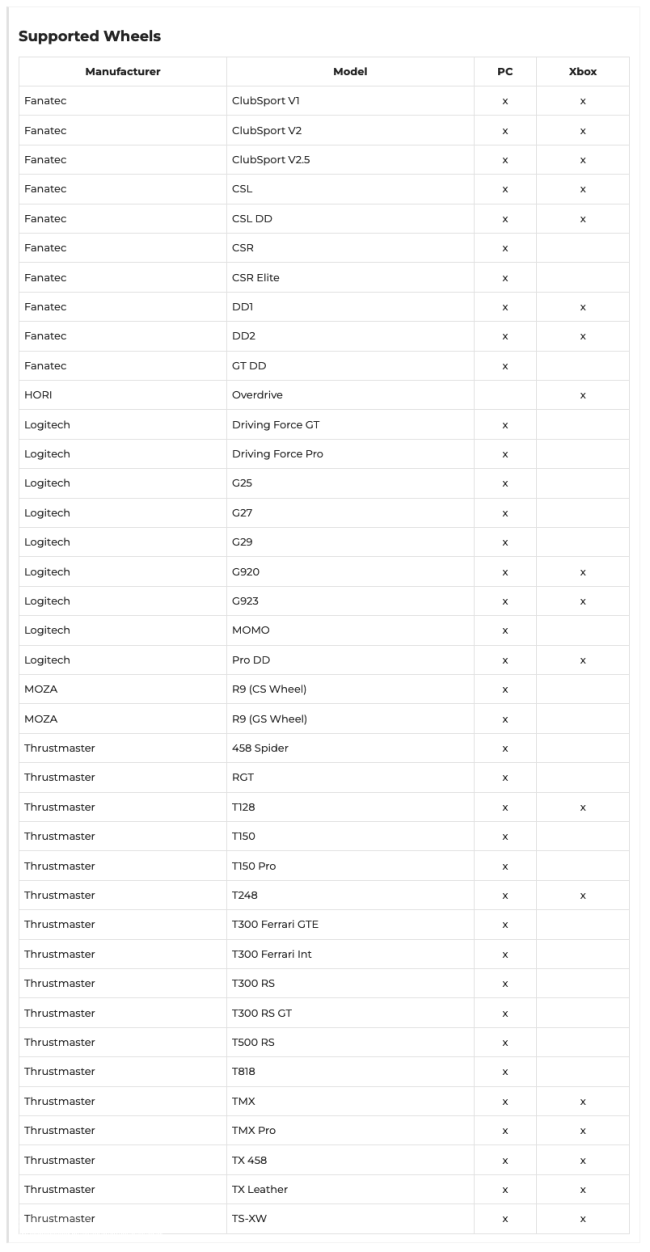This screenshot has width=650, height=1252.
Task: Click the Xbox x mark for Overdrive
Action: [x=582, y=396]
